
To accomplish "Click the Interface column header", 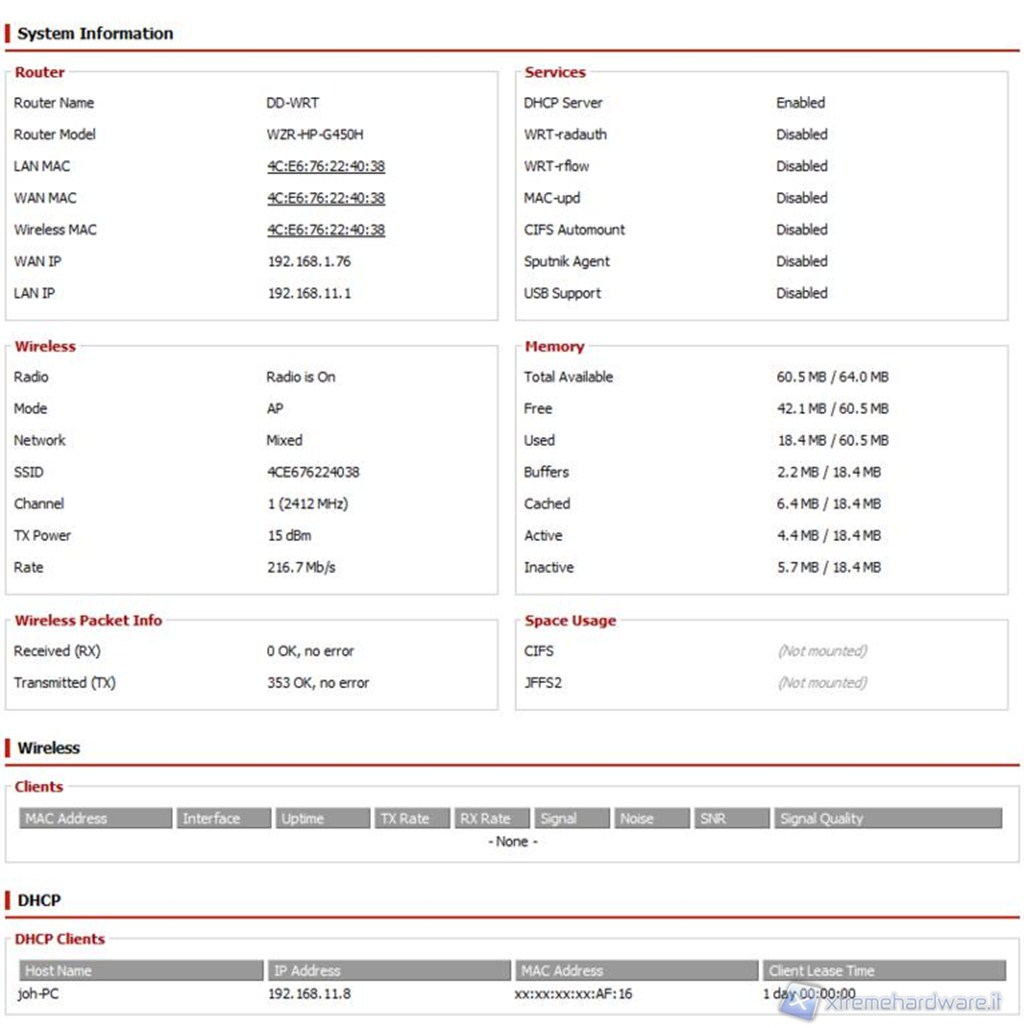I will point(224,818).
